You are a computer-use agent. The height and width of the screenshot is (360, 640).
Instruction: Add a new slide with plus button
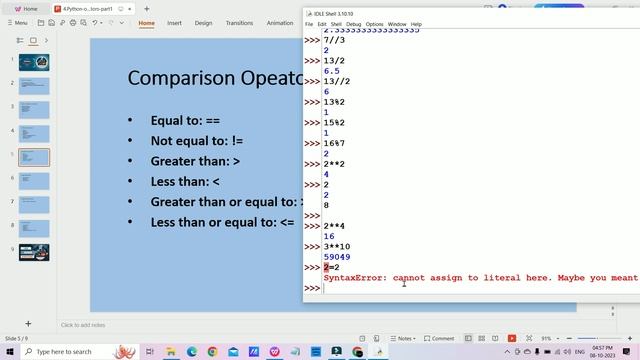[28, 324]
